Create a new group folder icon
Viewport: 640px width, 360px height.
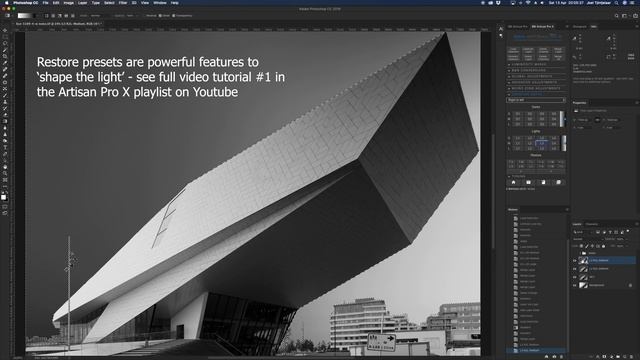tap(618, 356)
